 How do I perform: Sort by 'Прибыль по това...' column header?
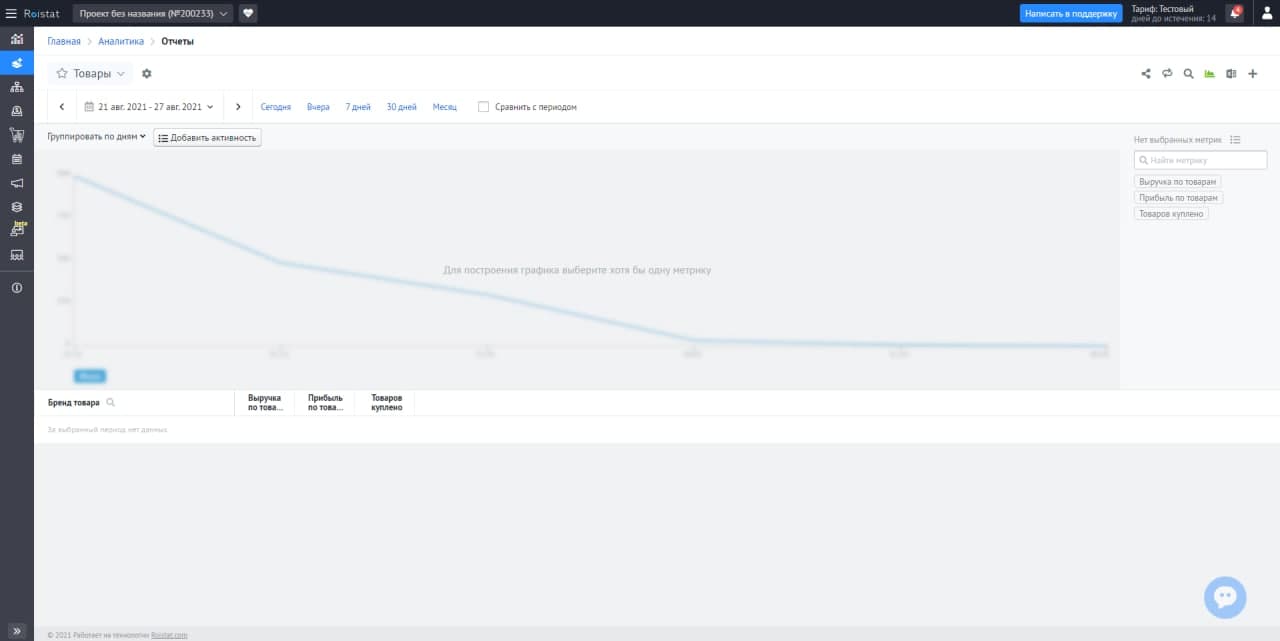[325, 403]
